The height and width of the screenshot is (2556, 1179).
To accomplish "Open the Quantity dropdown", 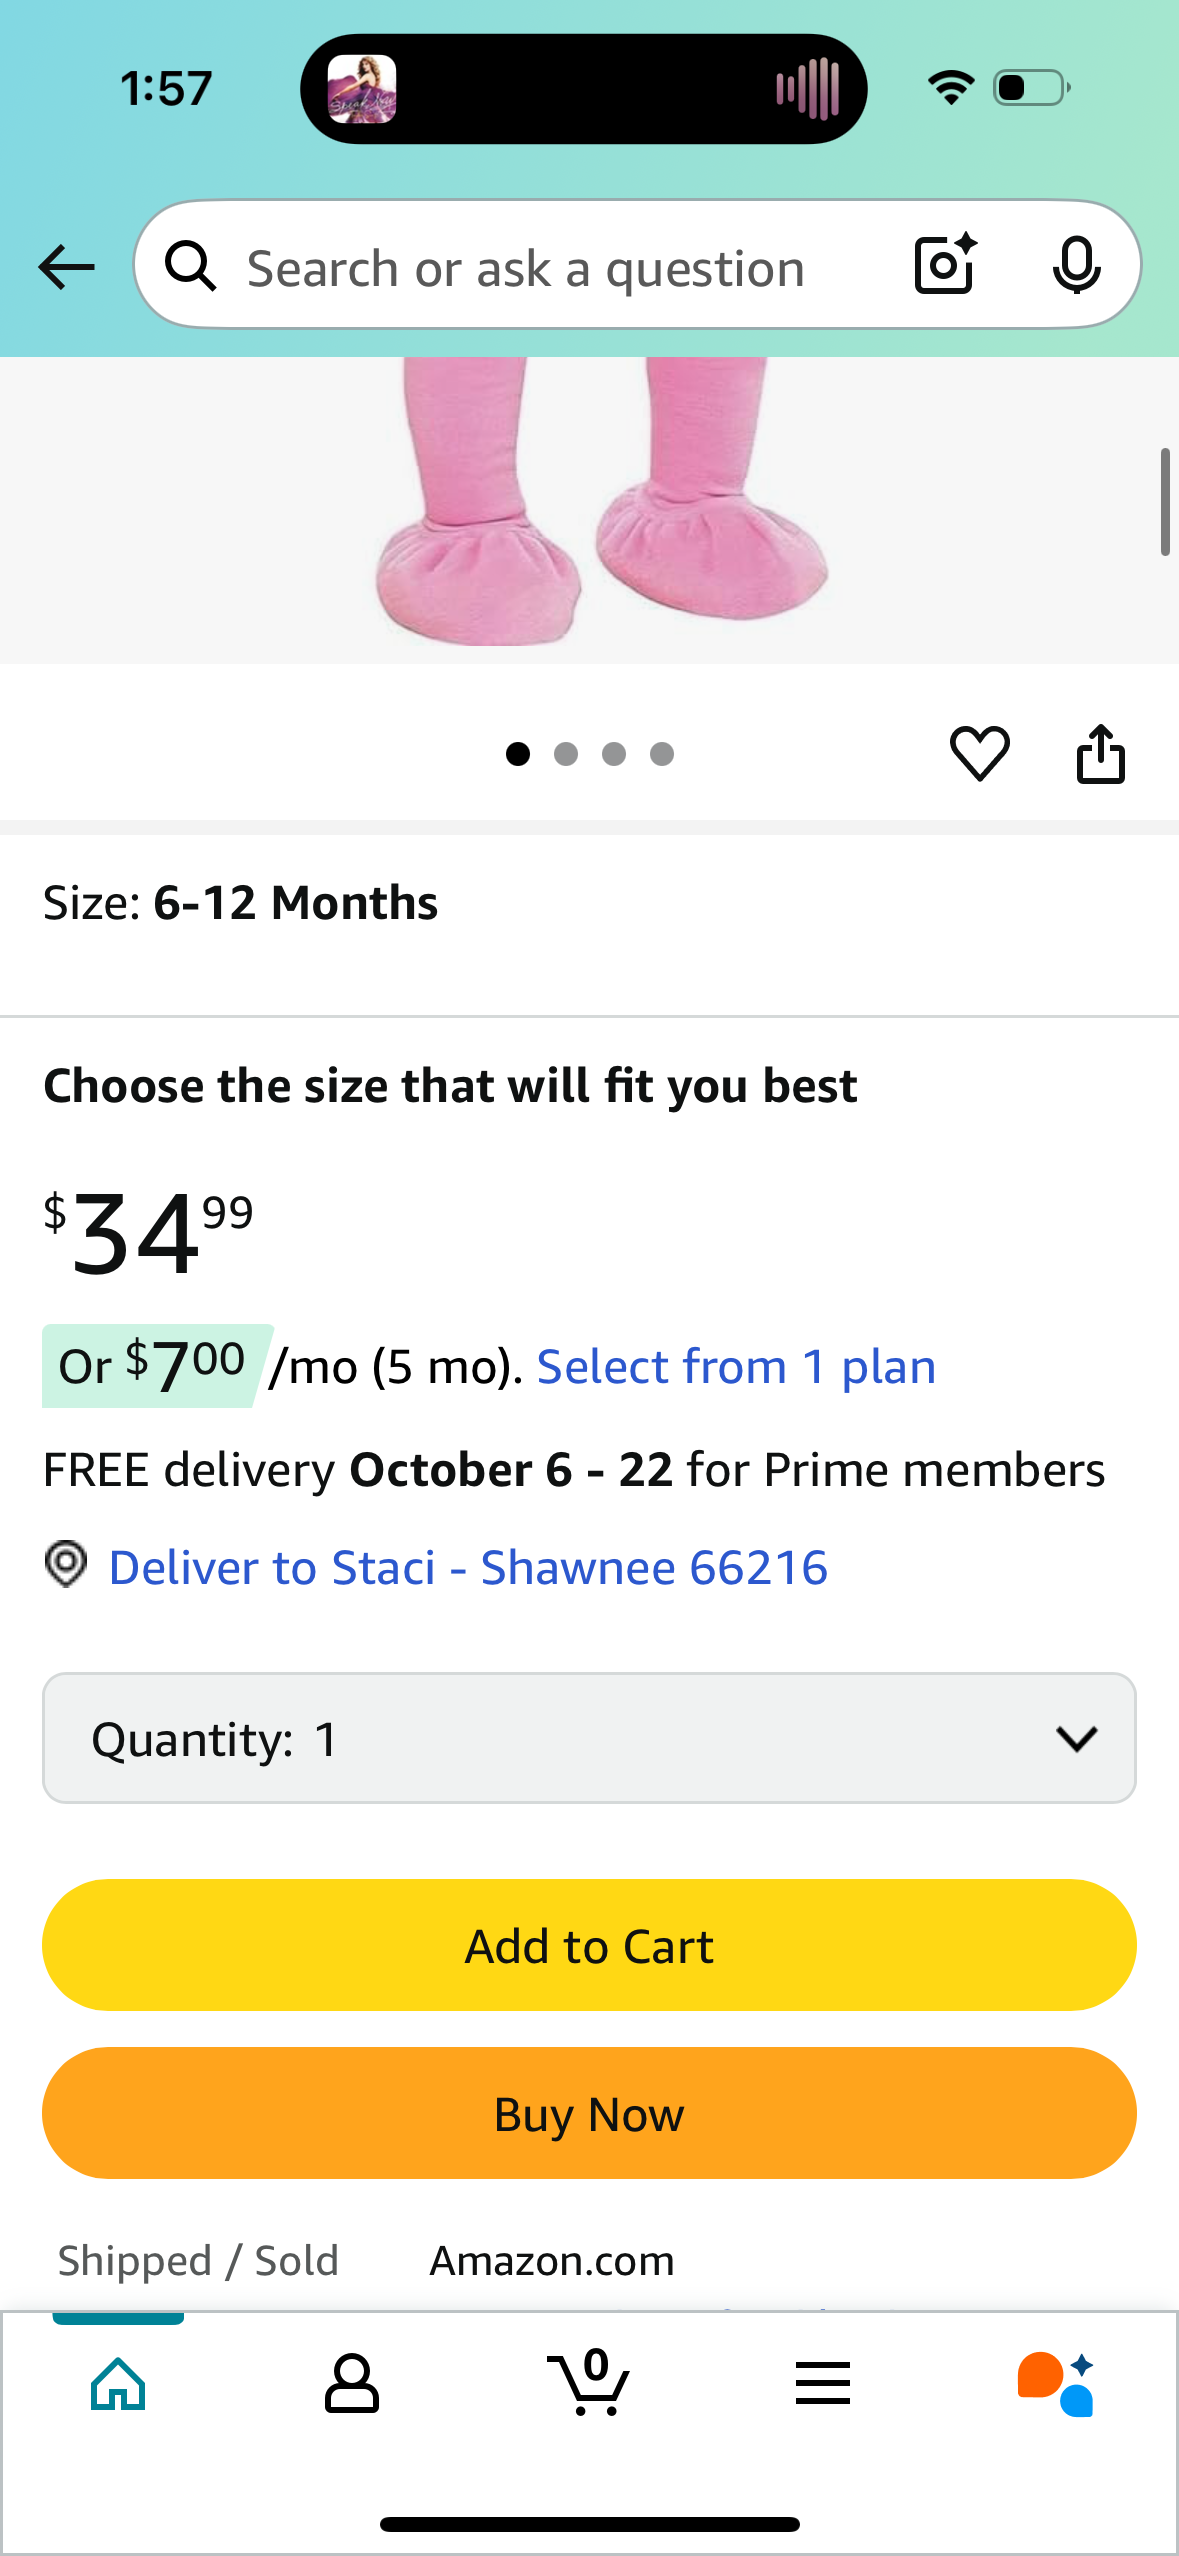I will click(589, 1738).
